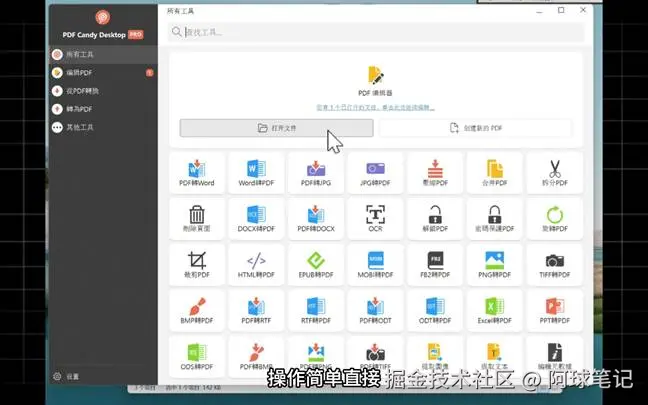Open the DOCX to PDF tool

[256, 219]
